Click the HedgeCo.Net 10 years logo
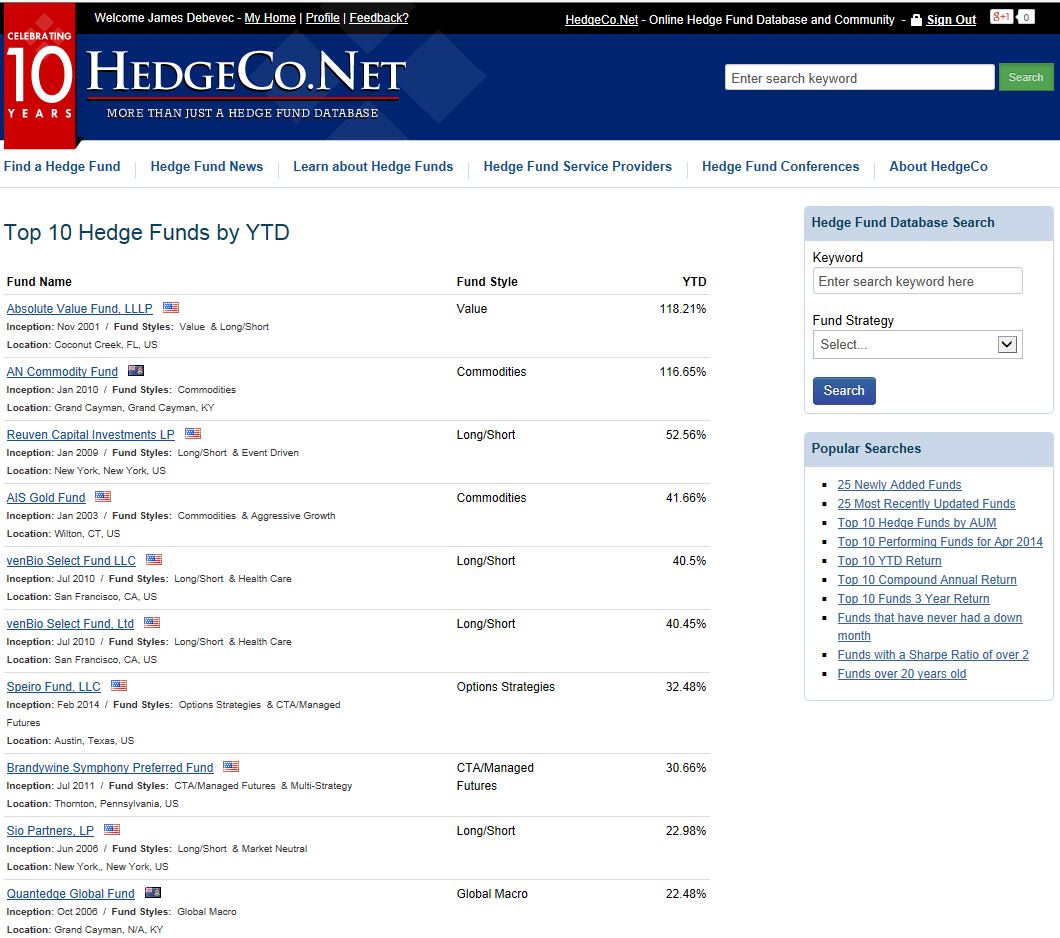 coord(206,76)
